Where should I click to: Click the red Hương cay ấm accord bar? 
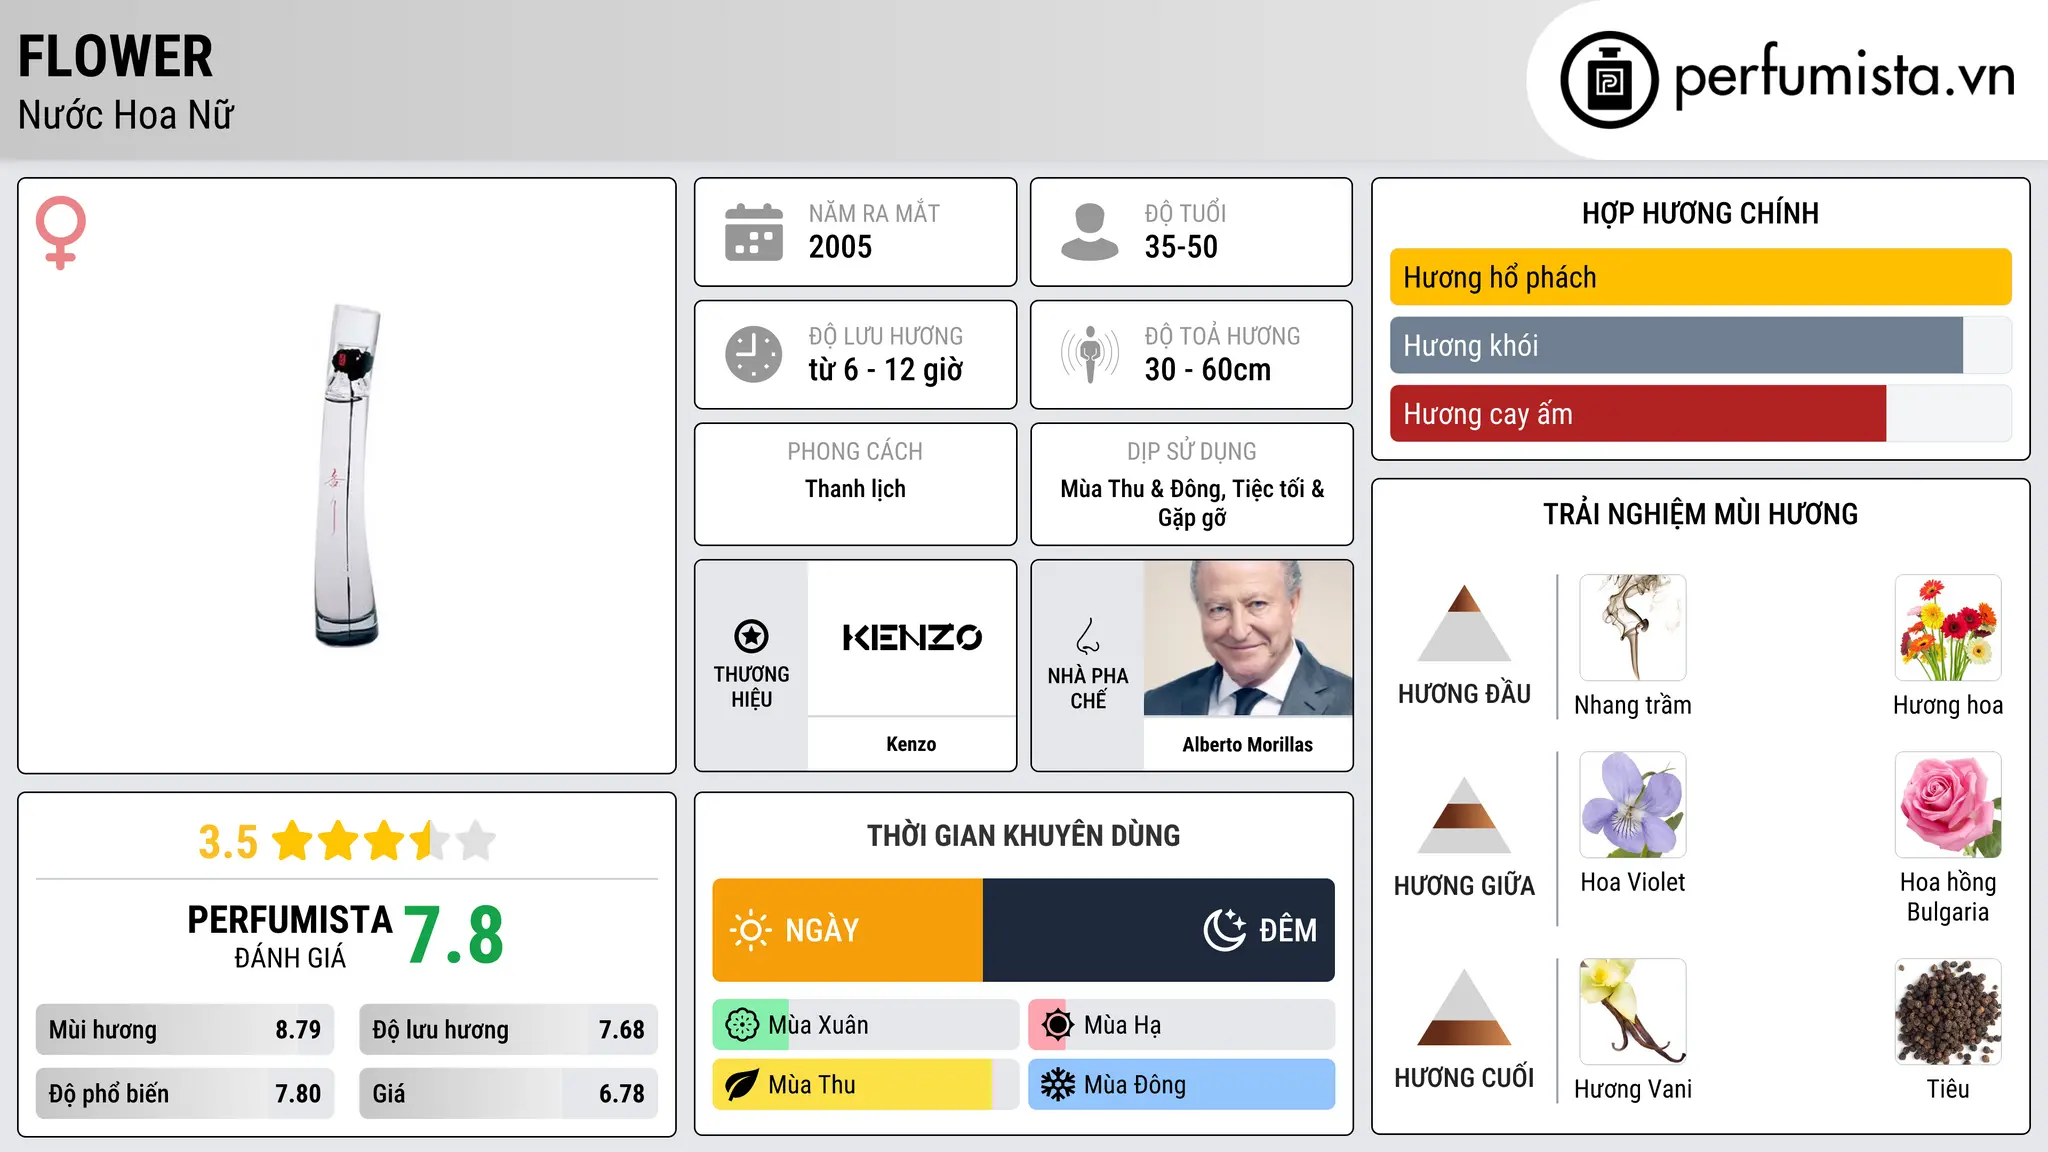1638,413
